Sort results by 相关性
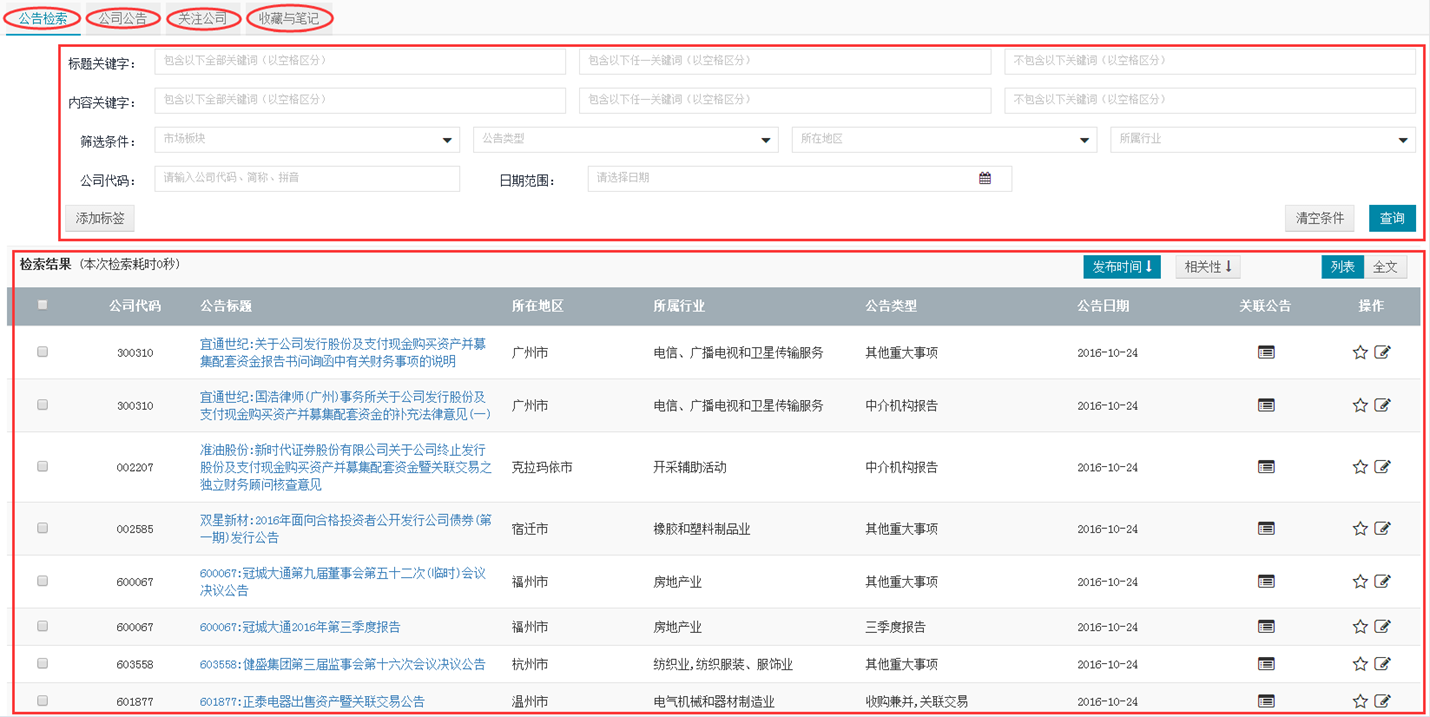1430x717 pixels. coord(1208,267)
